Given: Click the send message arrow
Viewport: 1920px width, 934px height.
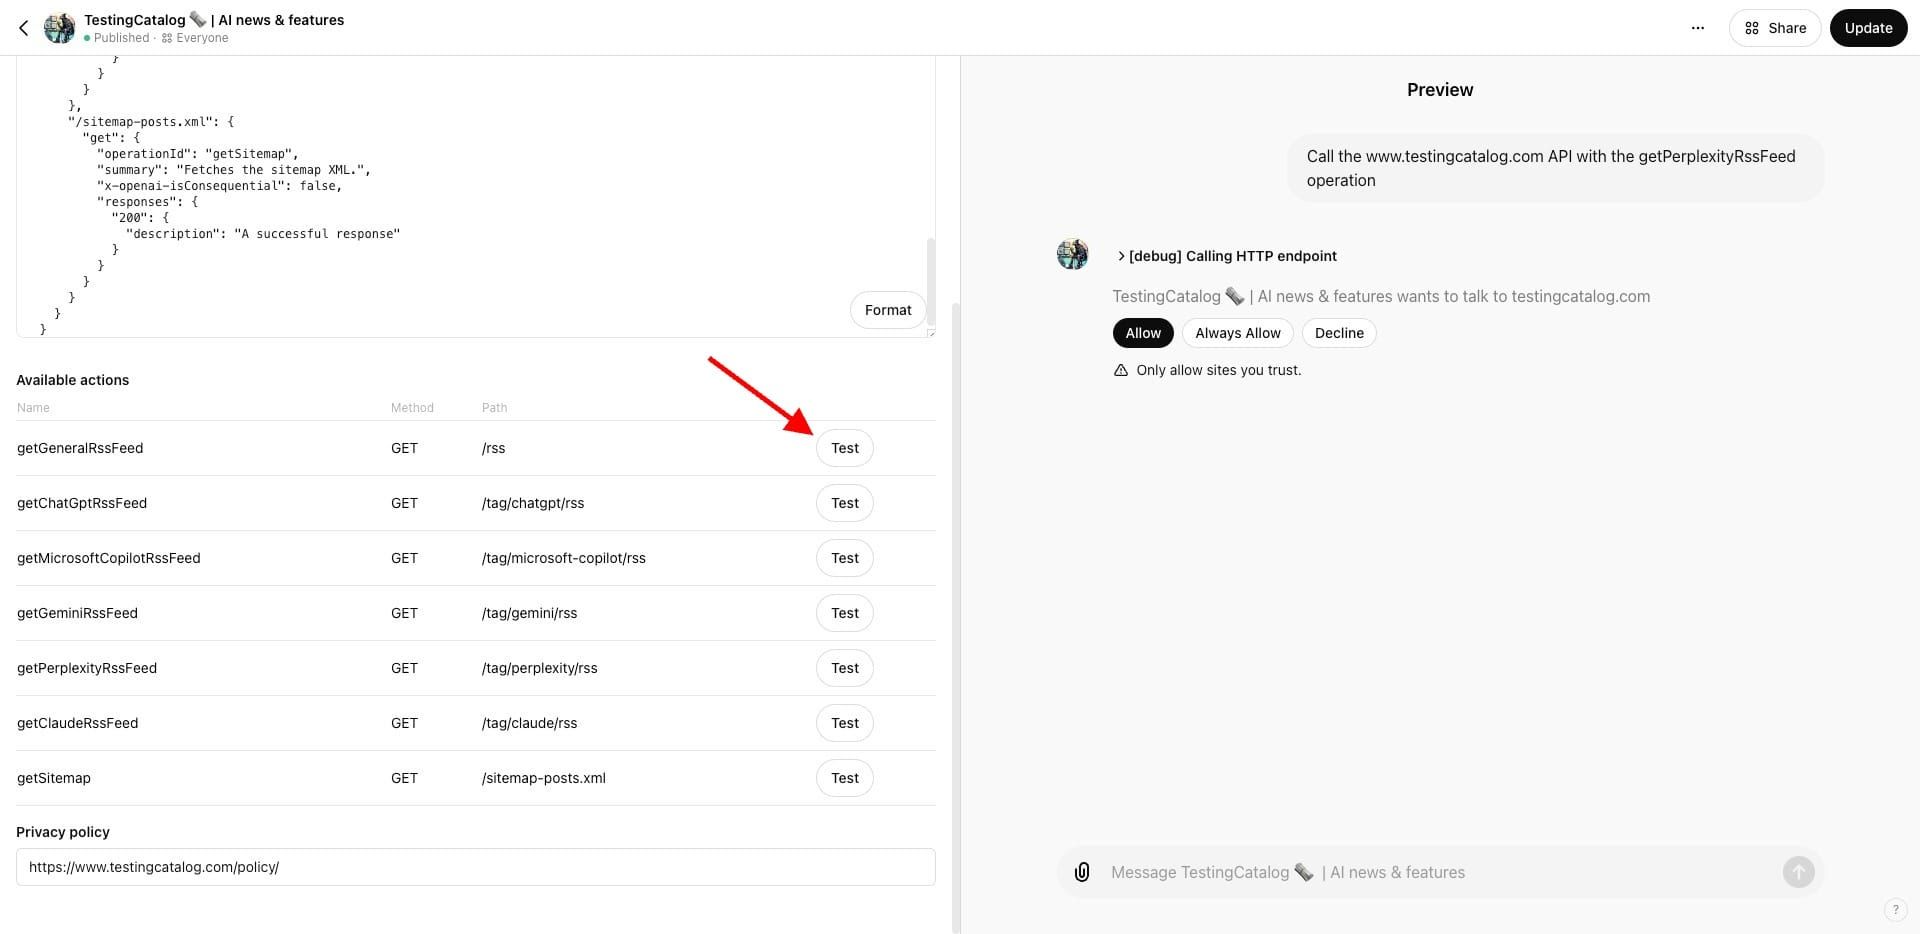Looking at the screenshot, I should click(1798, 871).
